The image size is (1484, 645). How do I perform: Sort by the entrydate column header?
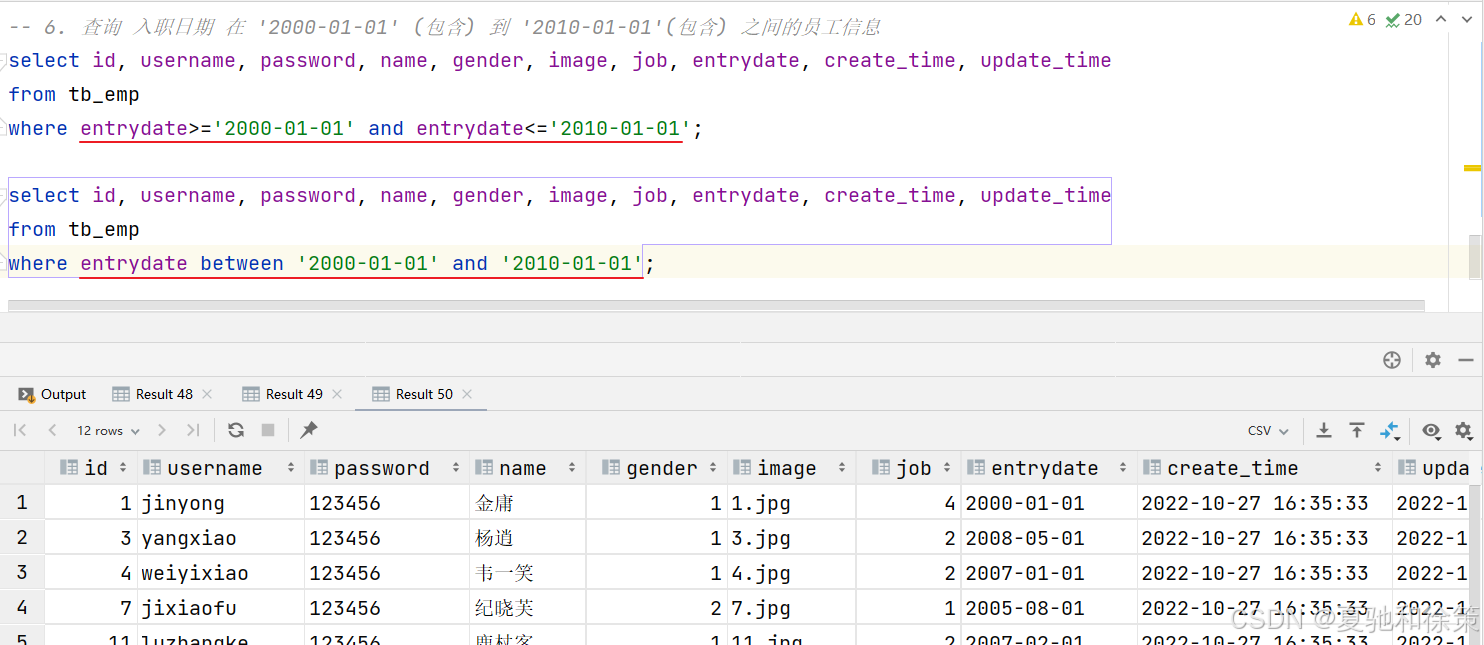click(1049, 468)
